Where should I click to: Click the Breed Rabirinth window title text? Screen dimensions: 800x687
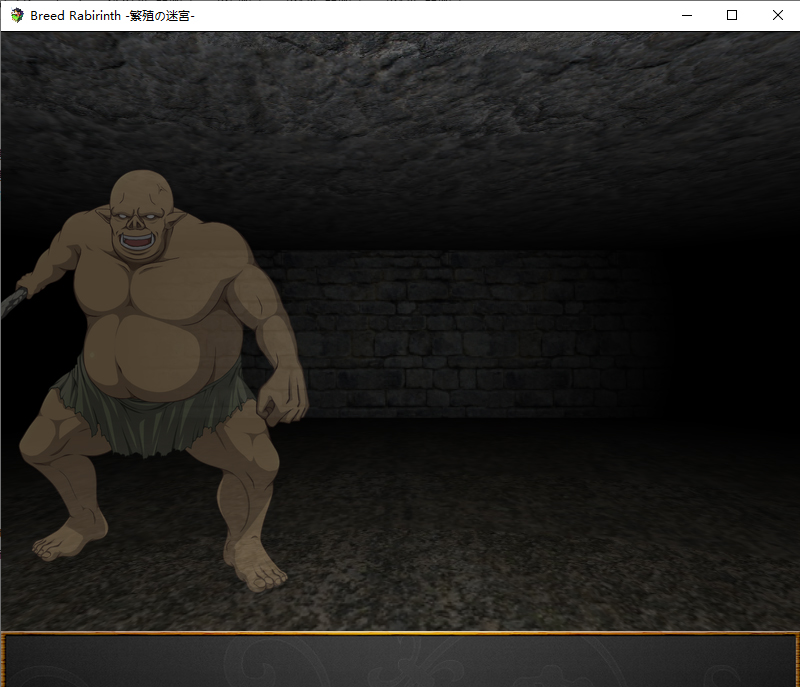click(x=112, y=15)
